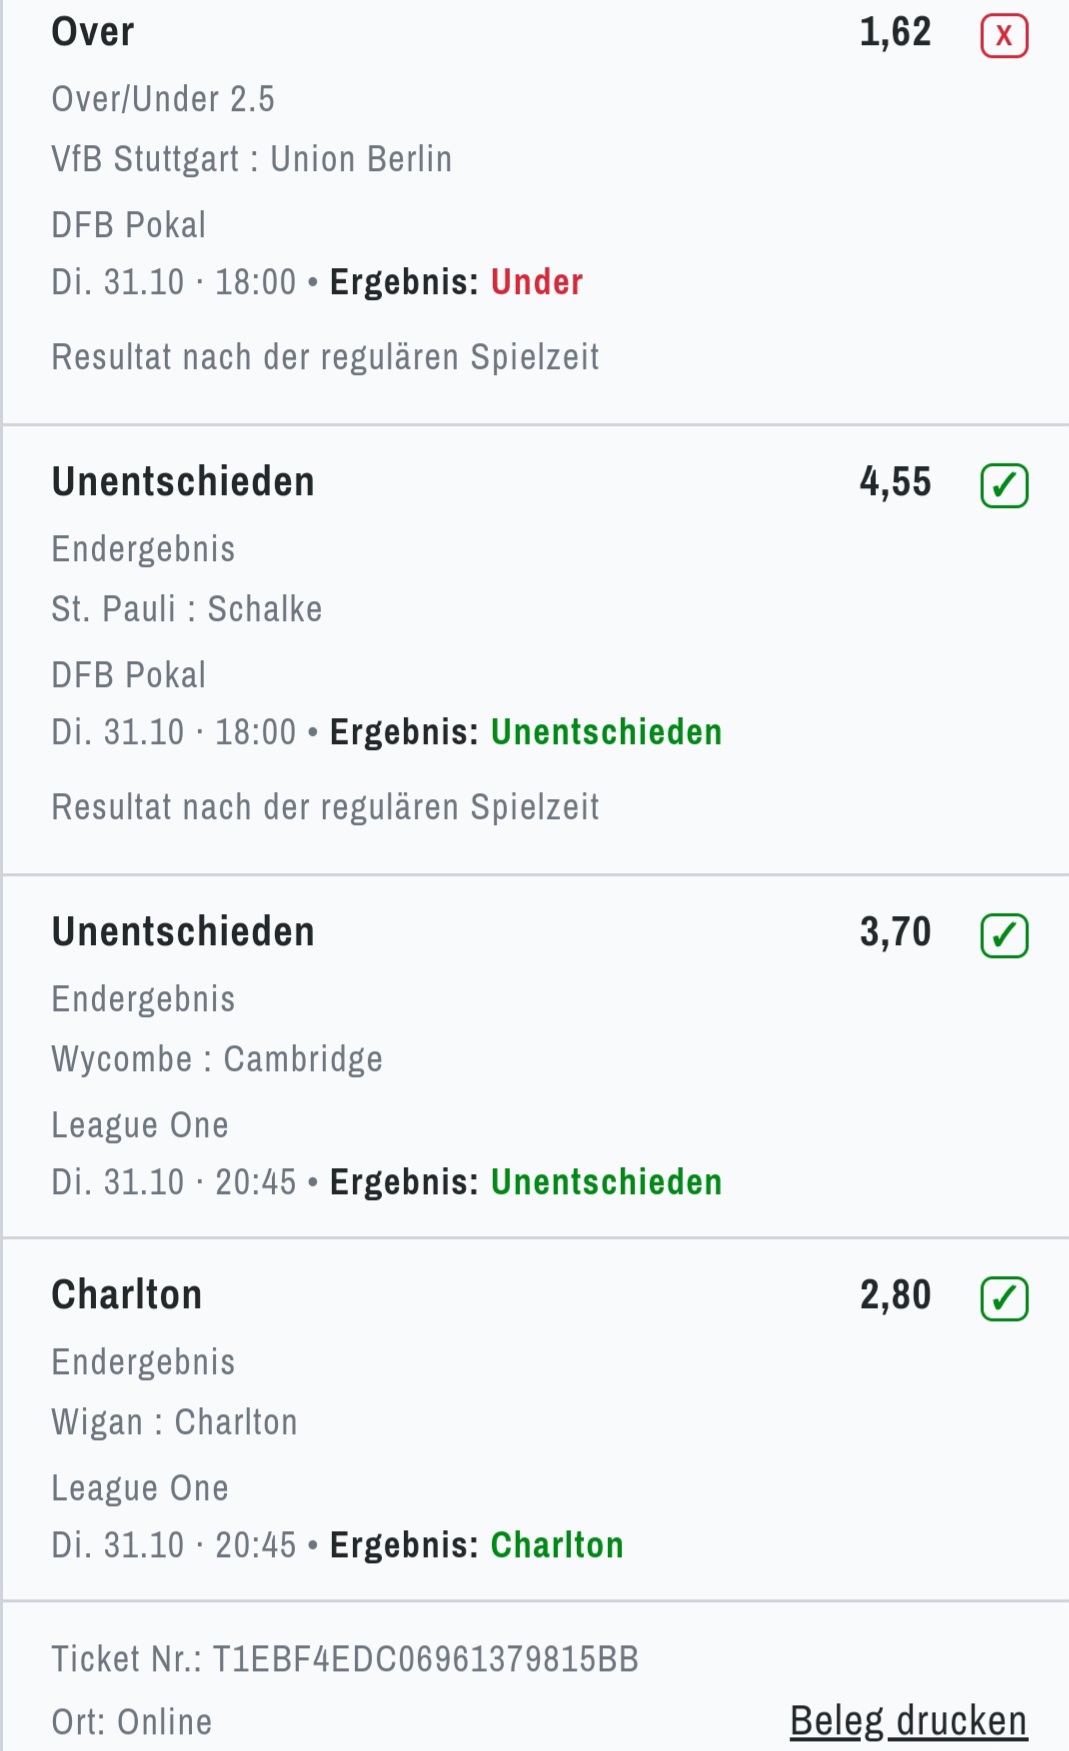
Task: Click the red Under result text
Action: point(537,283)
